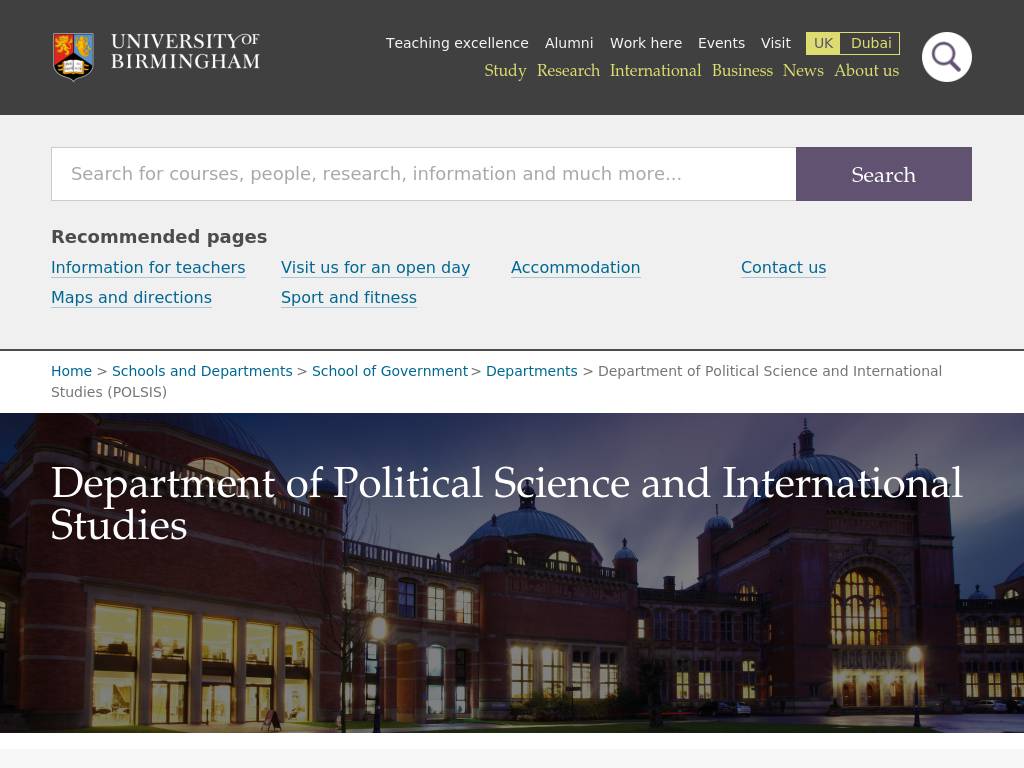1024x768 pixels.
Task: Open the Maps and directions link
Action: pyautogui.click(x=131, y=298)
